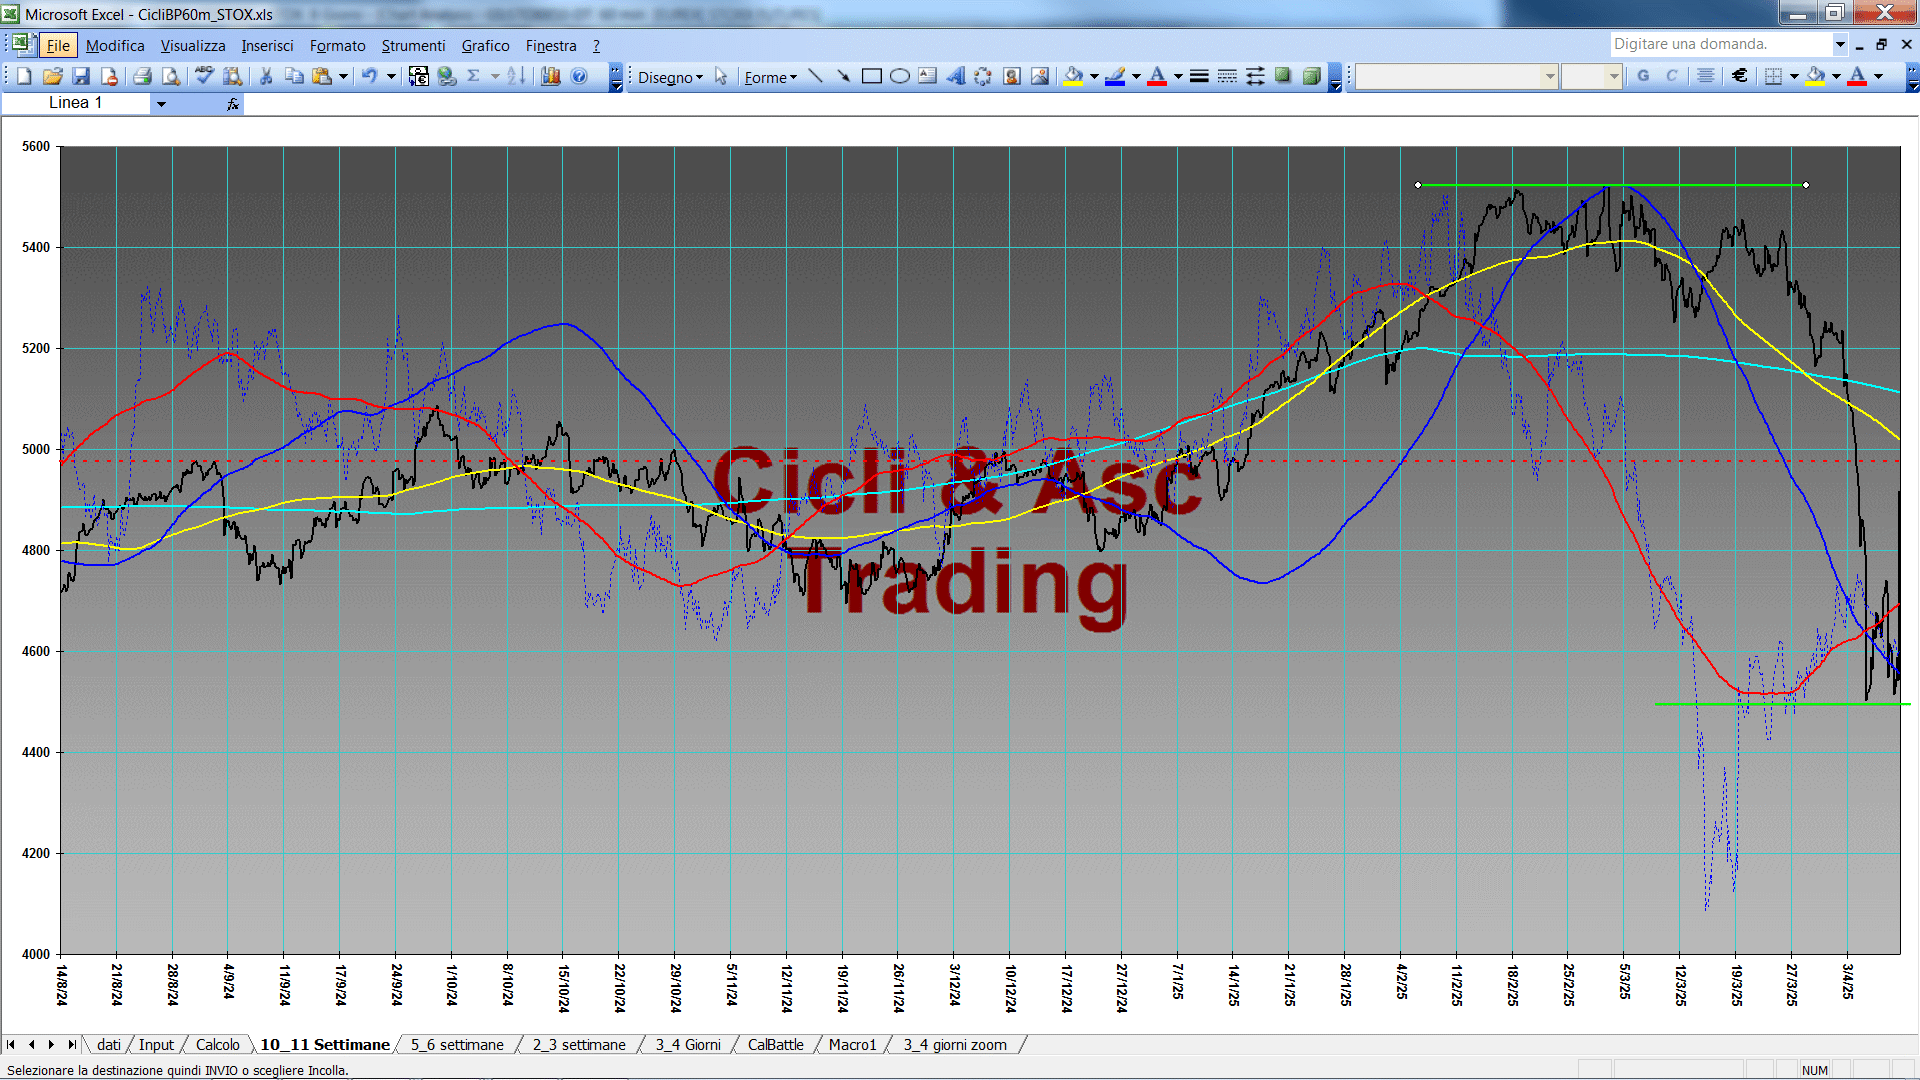The width and height of the screenshot is (1920, 1080).
Task: Undo the last action
Action: pos(370,76)
